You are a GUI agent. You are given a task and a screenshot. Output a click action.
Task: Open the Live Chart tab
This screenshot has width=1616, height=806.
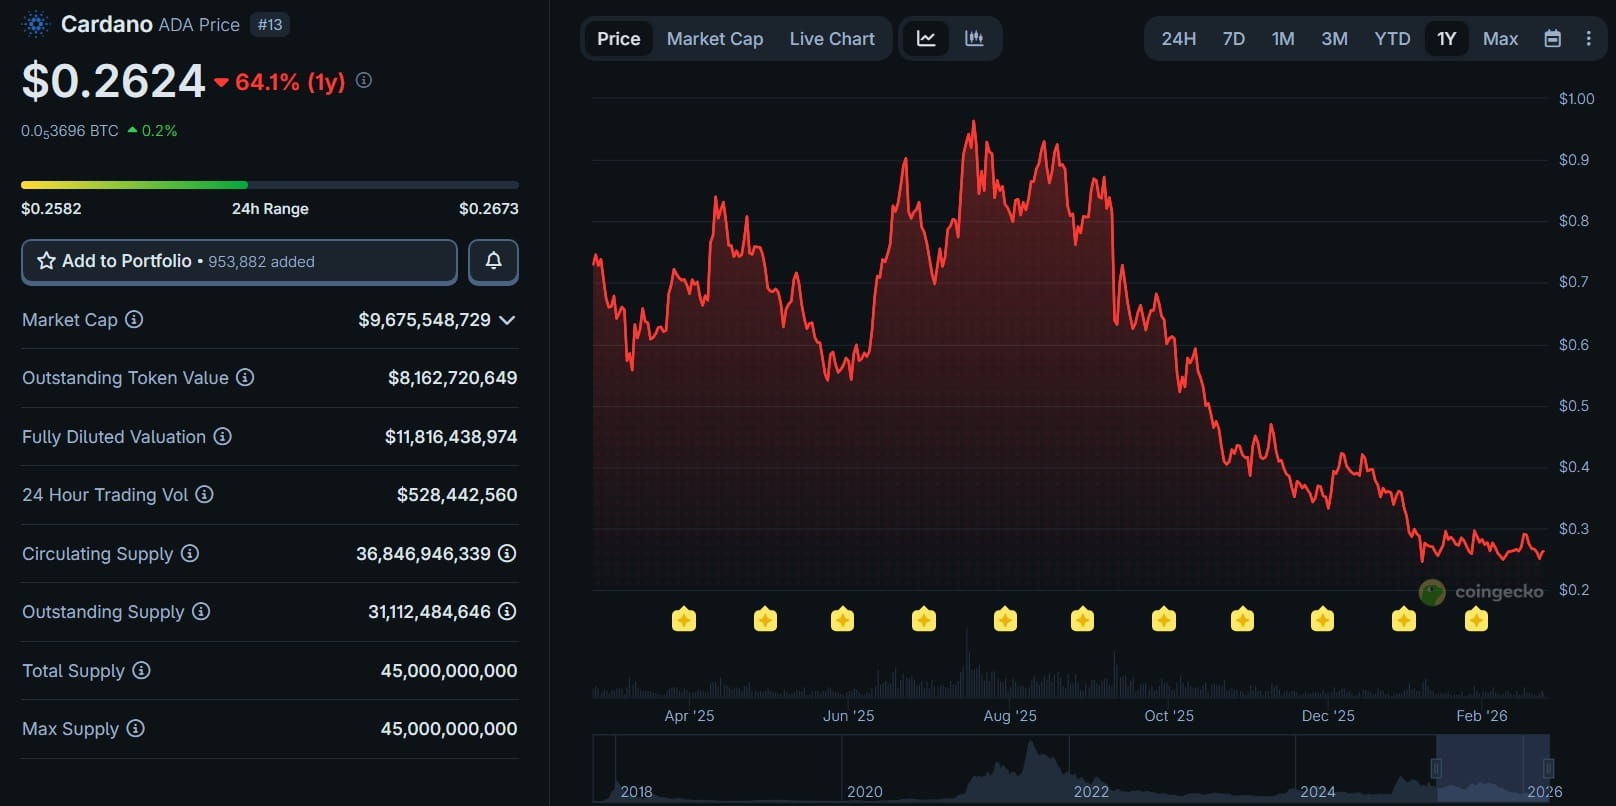[831, 39]
